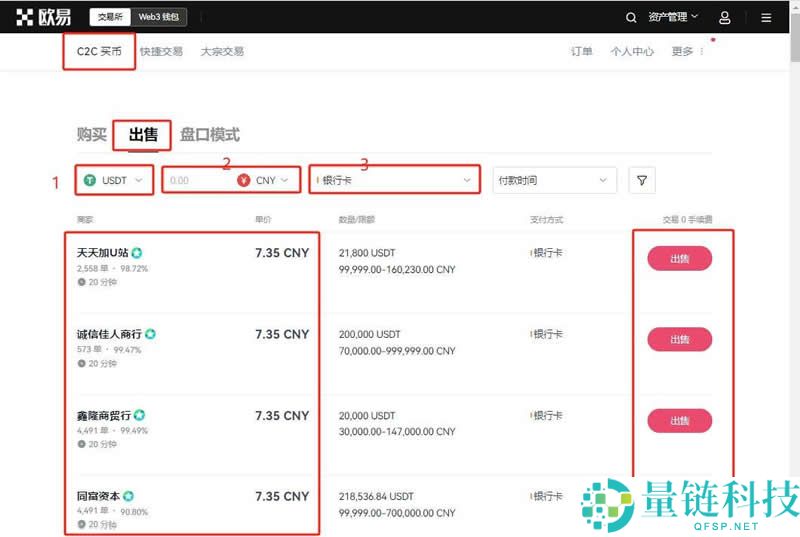
Task: Open merchant 鑫隆商贸行 profile
Action: tap(104, 416)
